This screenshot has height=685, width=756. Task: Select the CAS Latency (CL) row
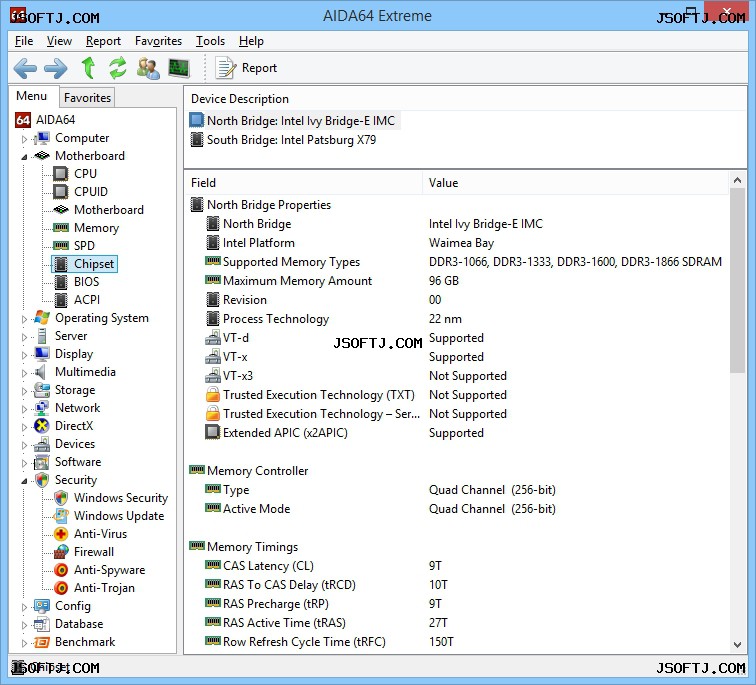(458, 565)
